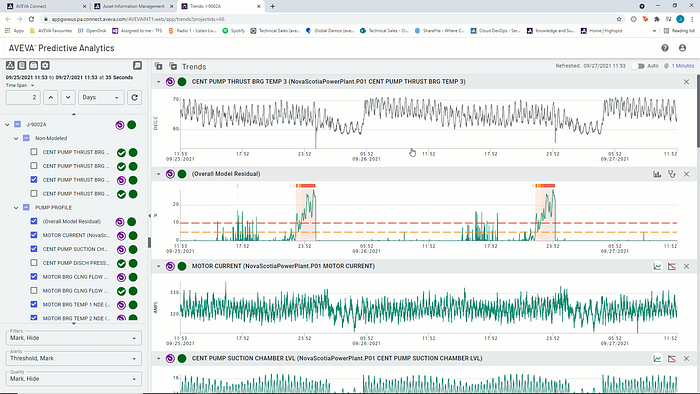Open the asset hierarchy icon in the left panel toolbar

pos(10,66)
